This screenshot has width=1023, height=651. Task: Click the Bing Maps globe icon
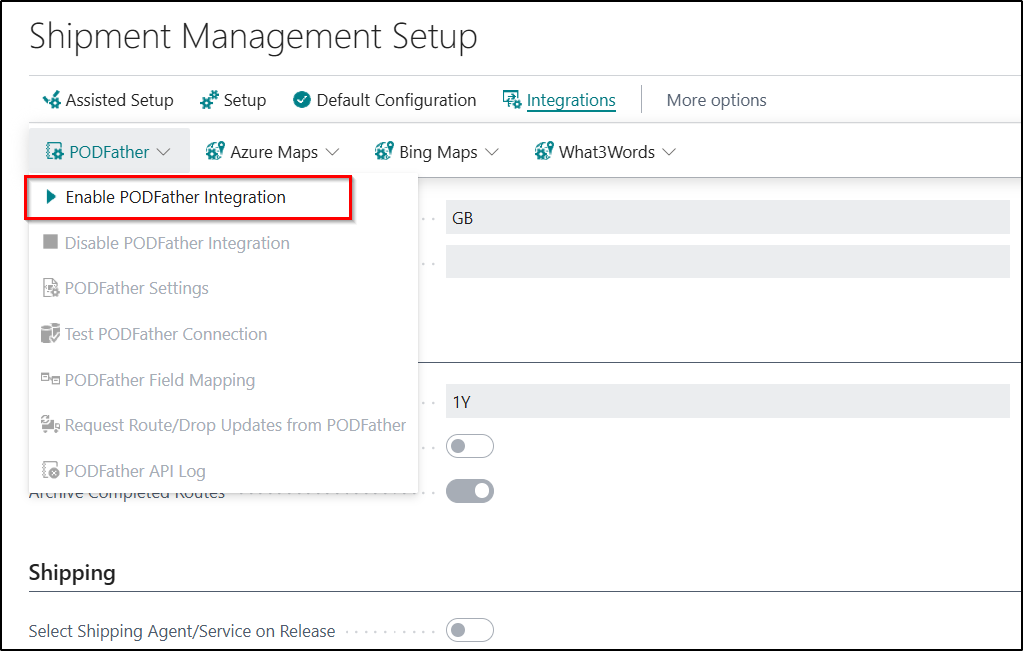pyautogui.click(x=384, y=151)
